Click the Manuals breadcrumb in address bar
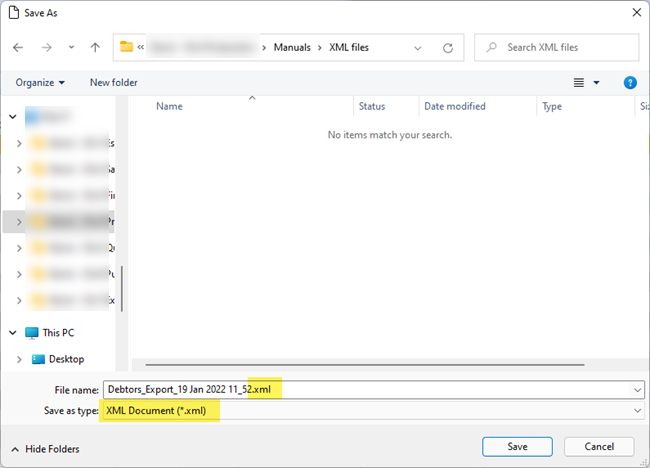This screenshot has width=650, height=468. pyautogui.click(x=292, y=47)
